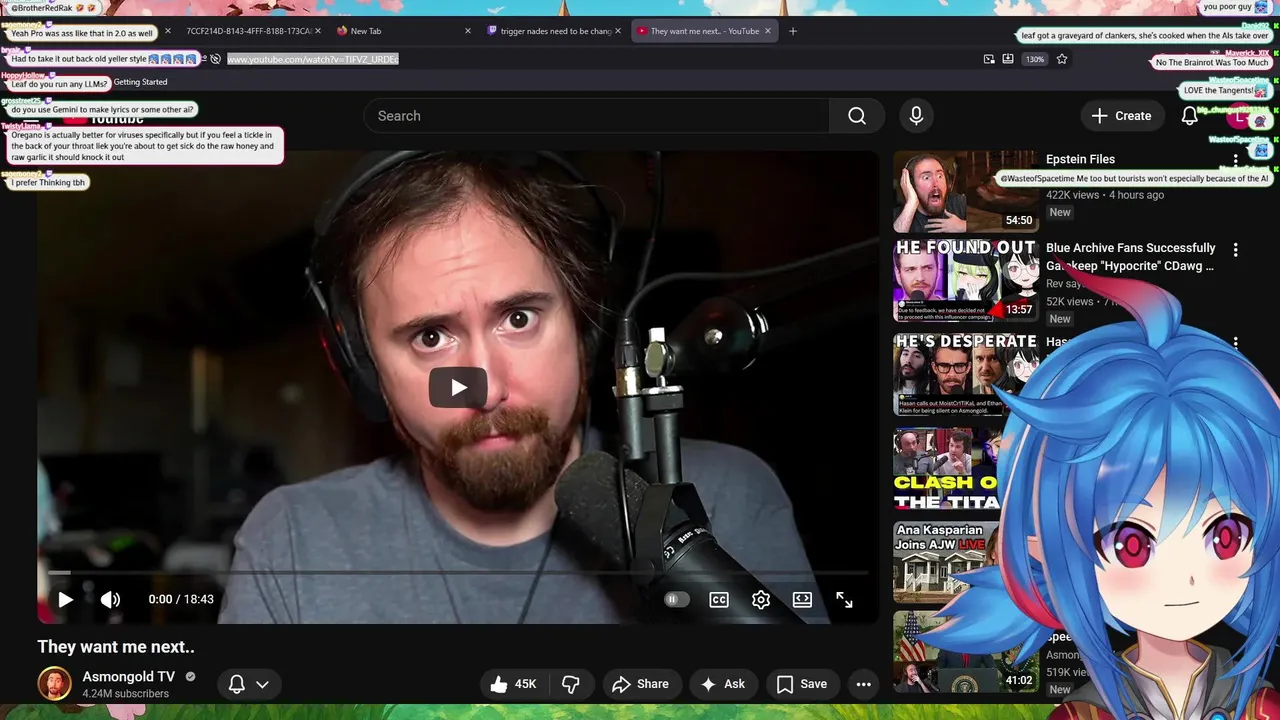The height and width of the screenshot is (720, 1280).
Task: Click the video title They want me next
Action: (116, 647)
